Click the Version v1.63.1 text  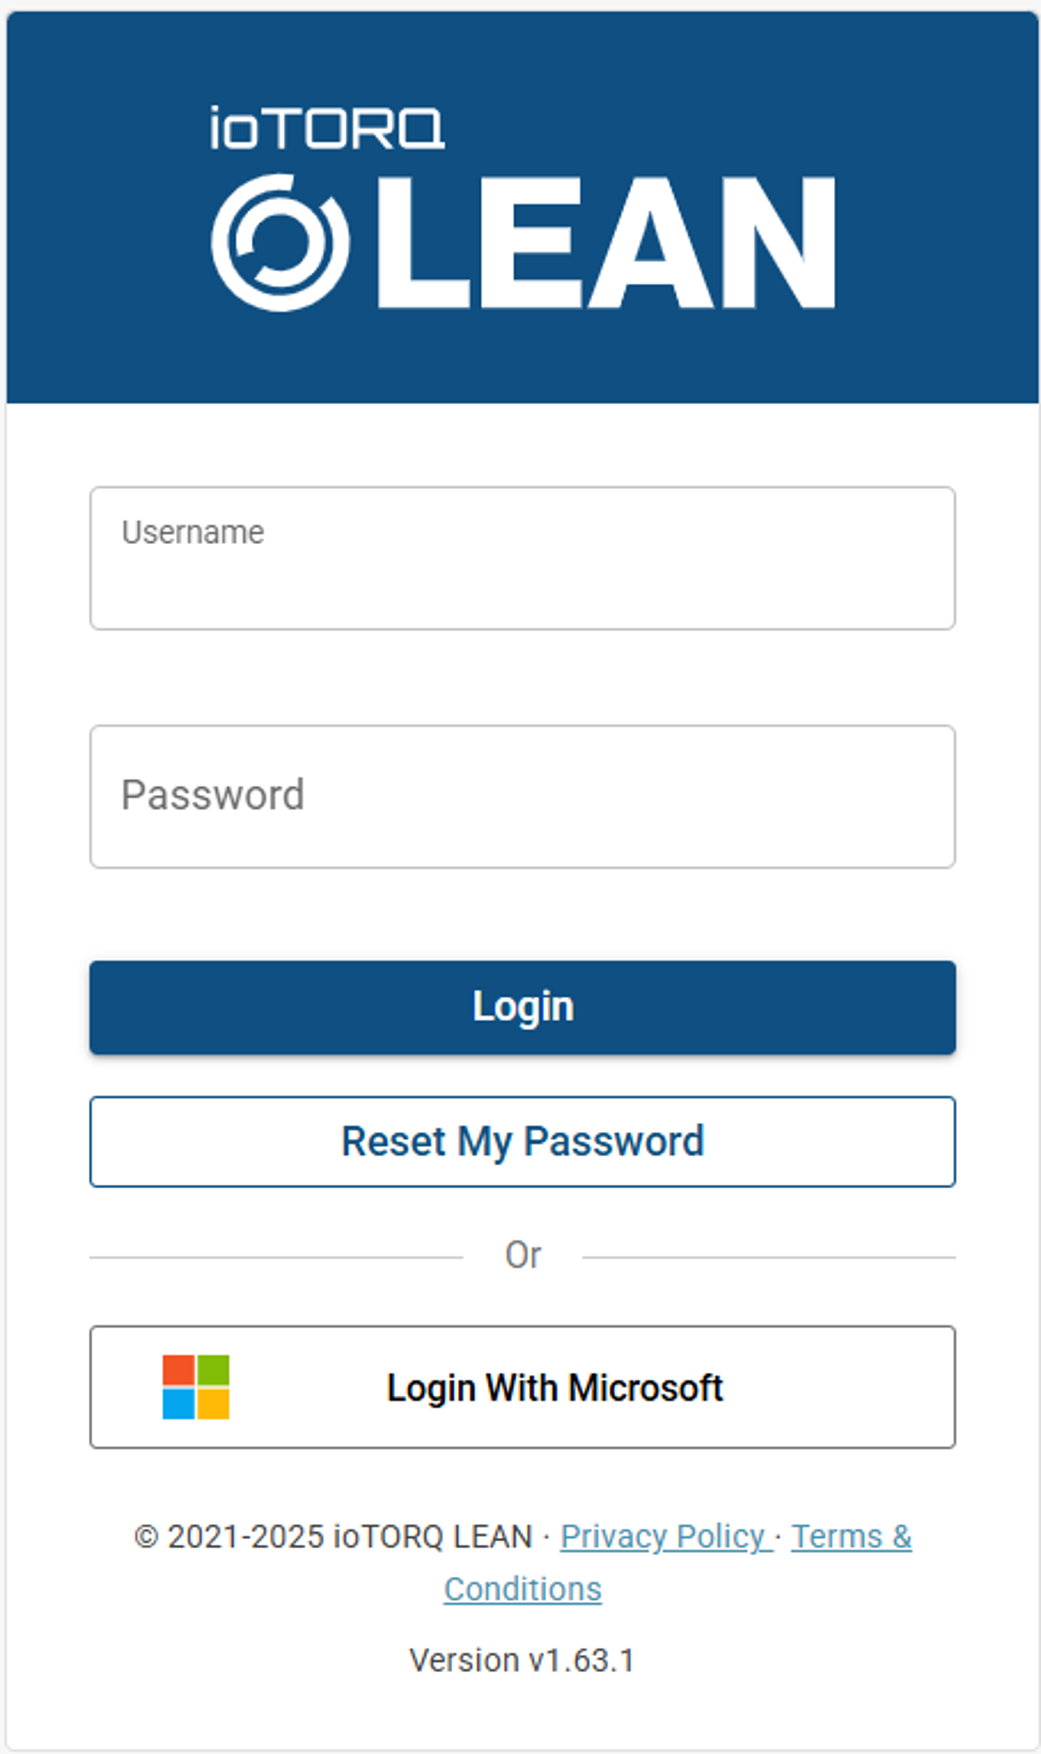coord(522,1660)
